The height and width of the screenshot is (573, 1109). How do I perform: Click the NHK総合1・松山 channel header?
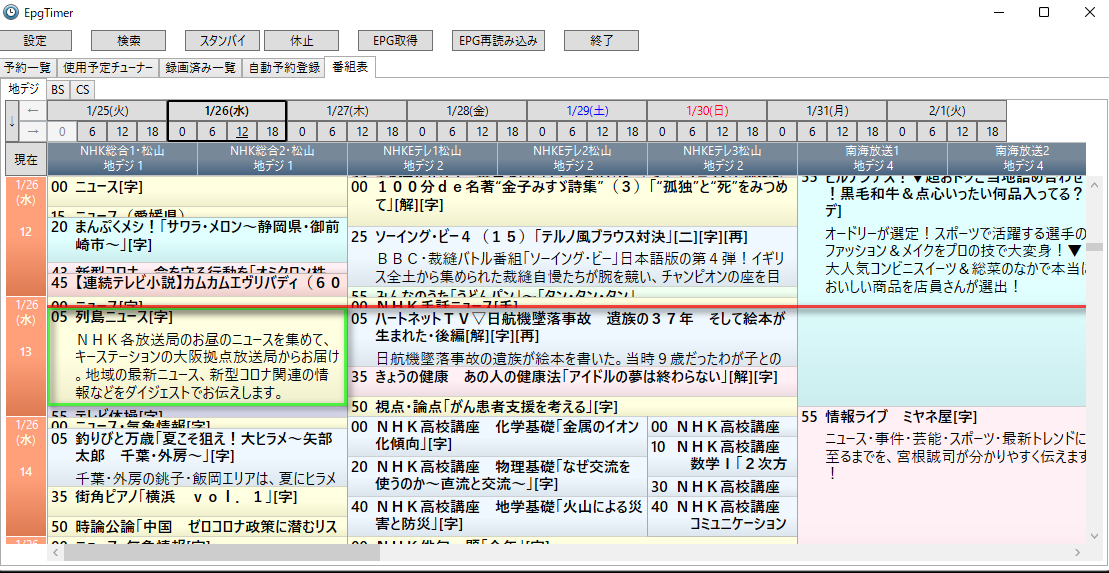pos(122,158)
